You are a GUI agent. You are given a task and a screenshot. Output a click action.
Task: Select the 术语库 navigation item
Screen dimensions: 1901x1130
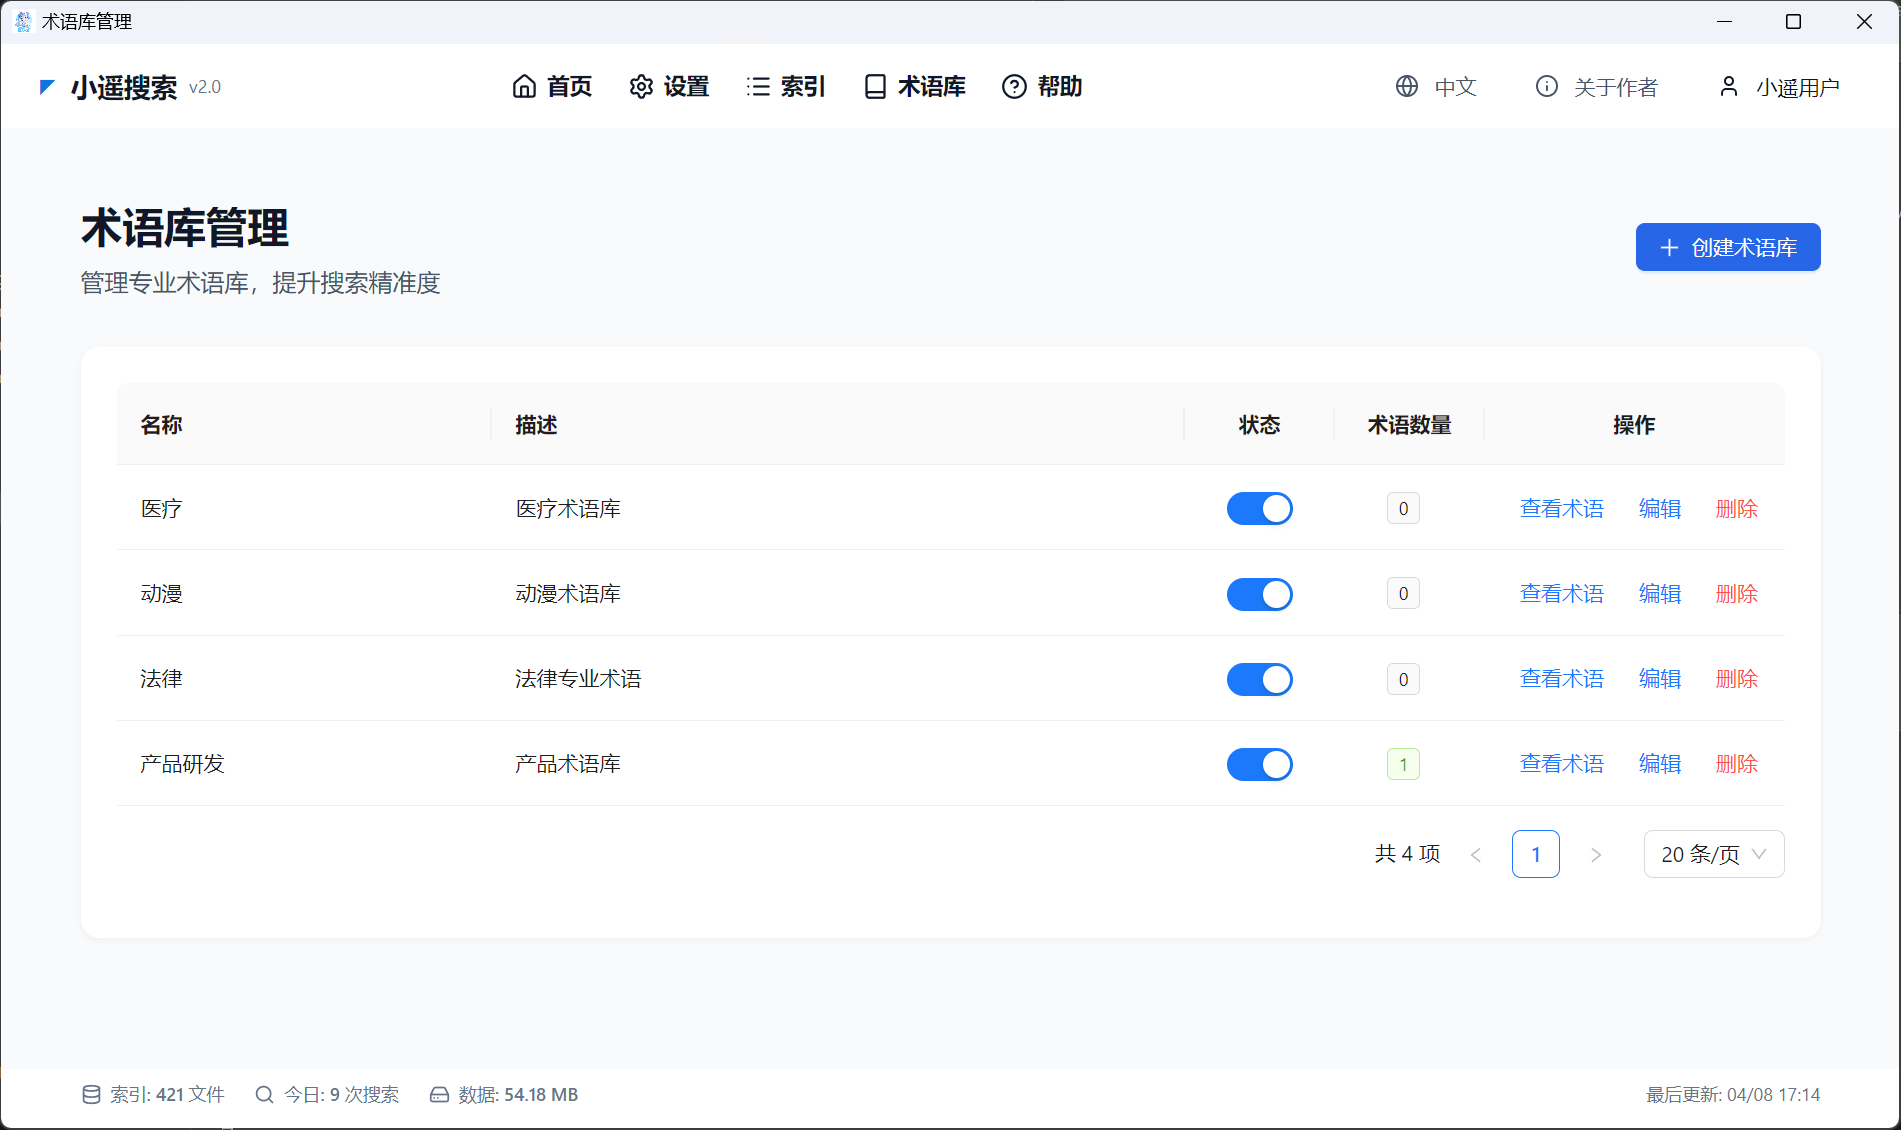pyautogui.click(x=915, y=87)
